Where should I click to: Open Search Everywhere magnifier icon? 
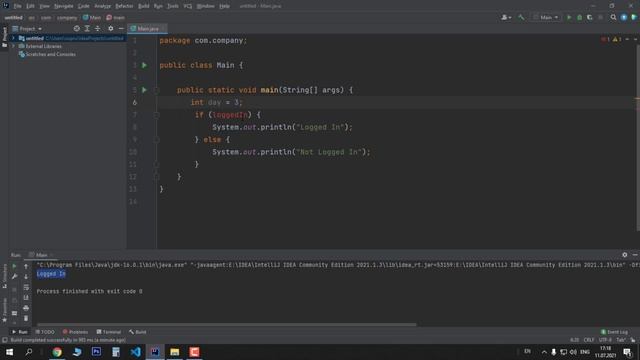613,18
